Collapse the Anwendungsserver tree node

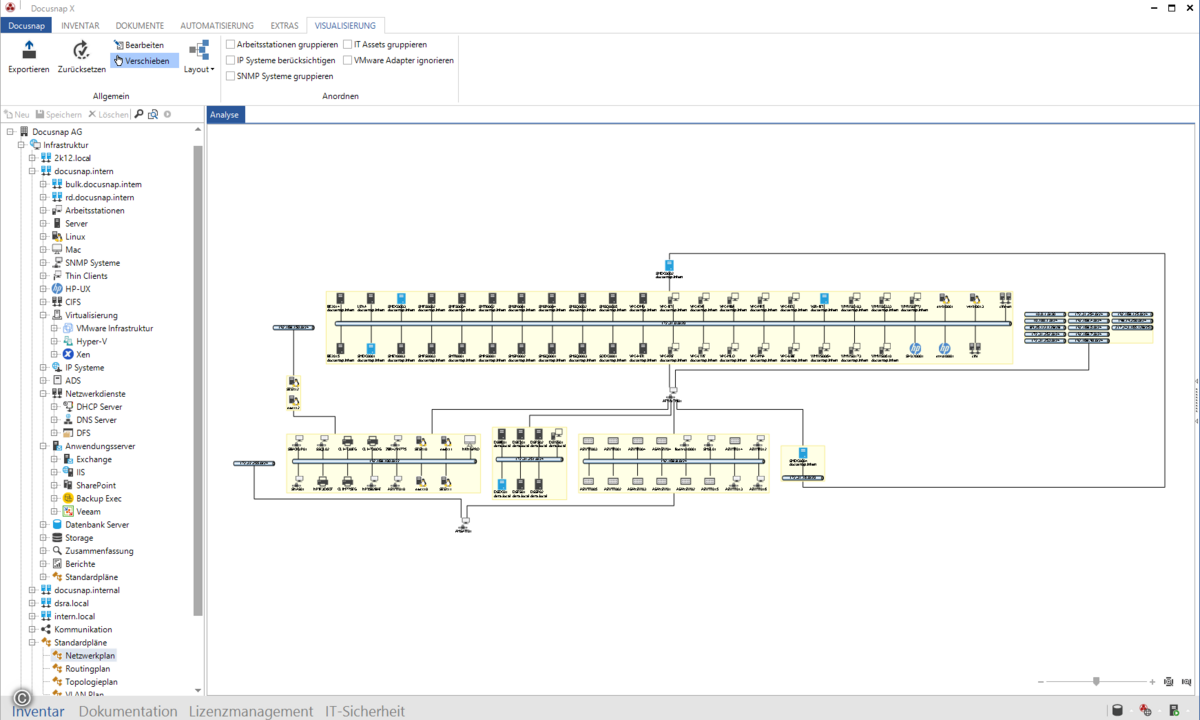(x=44, y=446)
